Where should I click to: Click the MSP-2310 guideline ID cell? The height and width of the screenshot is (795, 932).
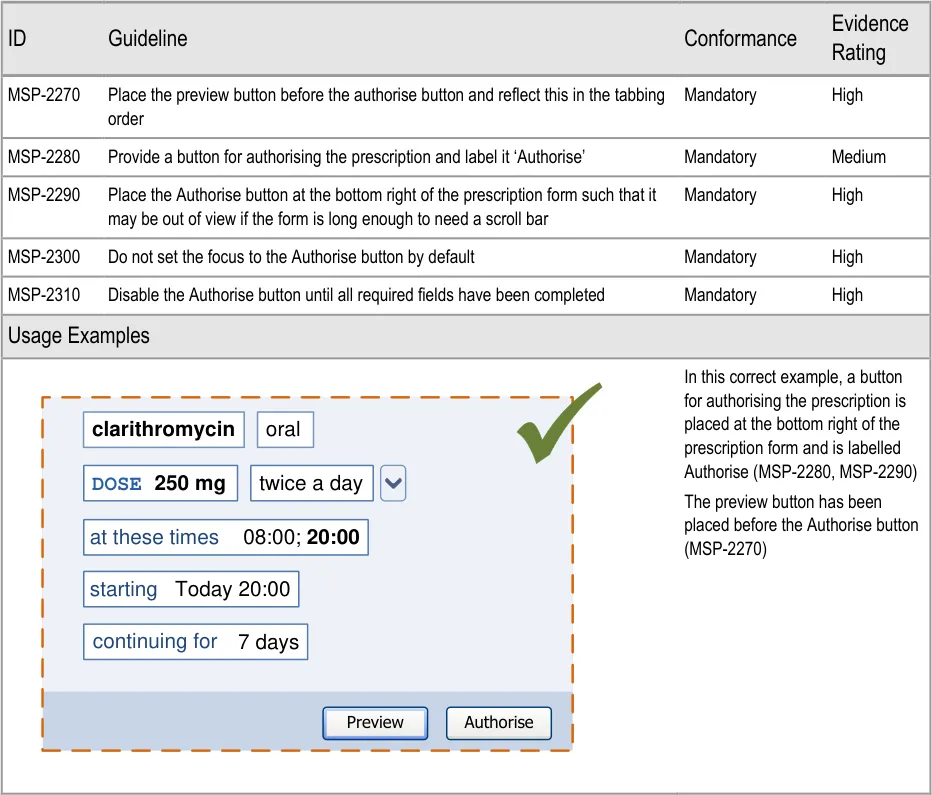coord(44,295)
